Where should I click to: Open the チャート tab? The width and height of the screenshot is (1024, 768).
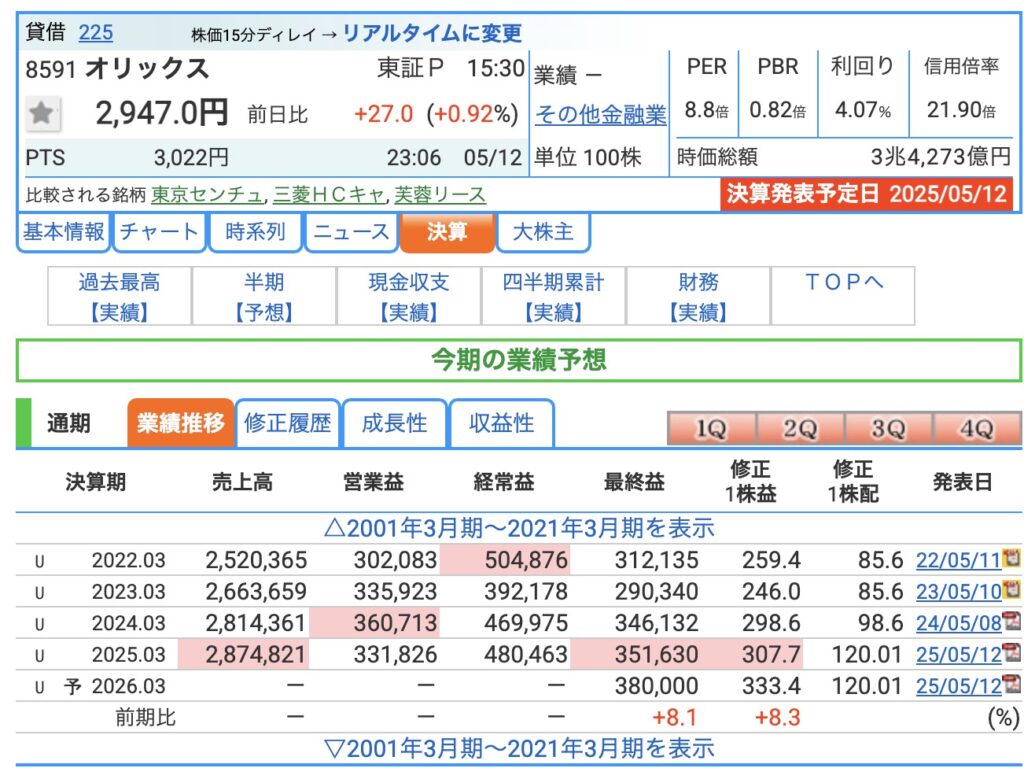pos(159,232)
